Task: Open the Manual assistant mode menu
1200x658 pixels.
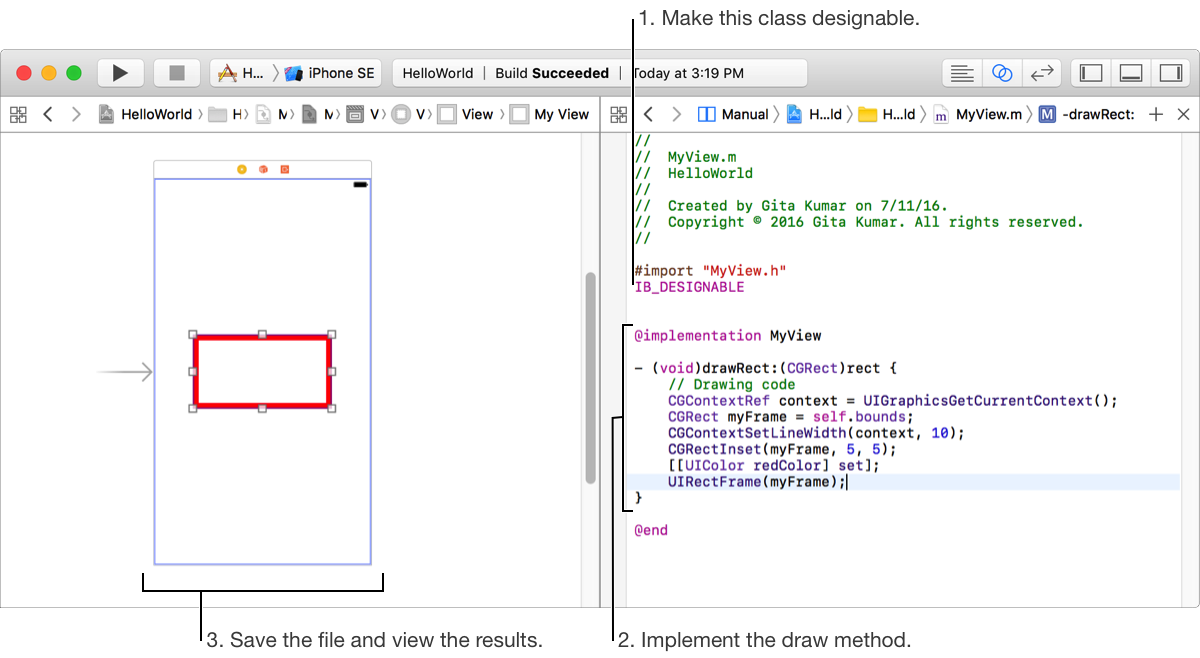Action: pos(733,114)
